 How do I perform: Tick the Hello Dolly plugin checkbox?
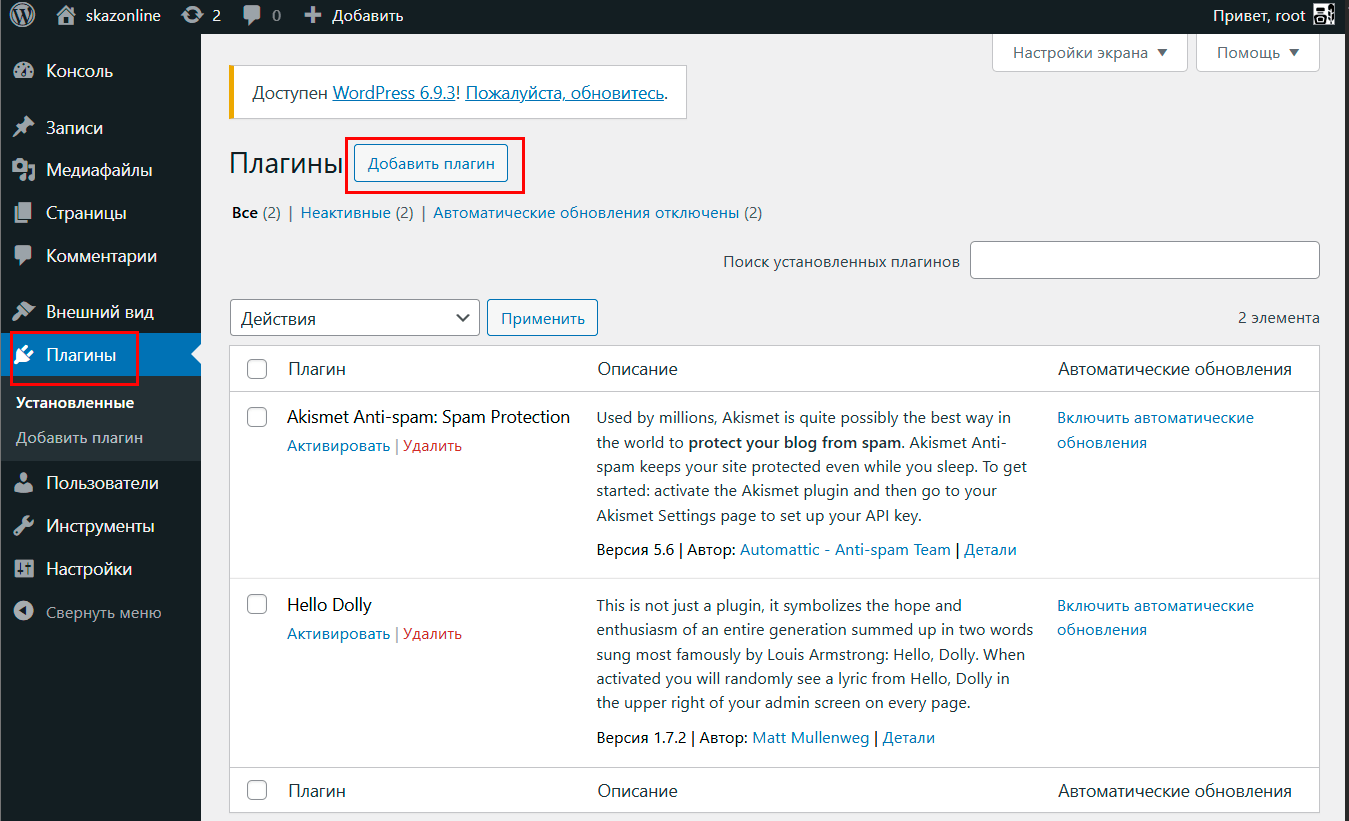click(257, 604)
